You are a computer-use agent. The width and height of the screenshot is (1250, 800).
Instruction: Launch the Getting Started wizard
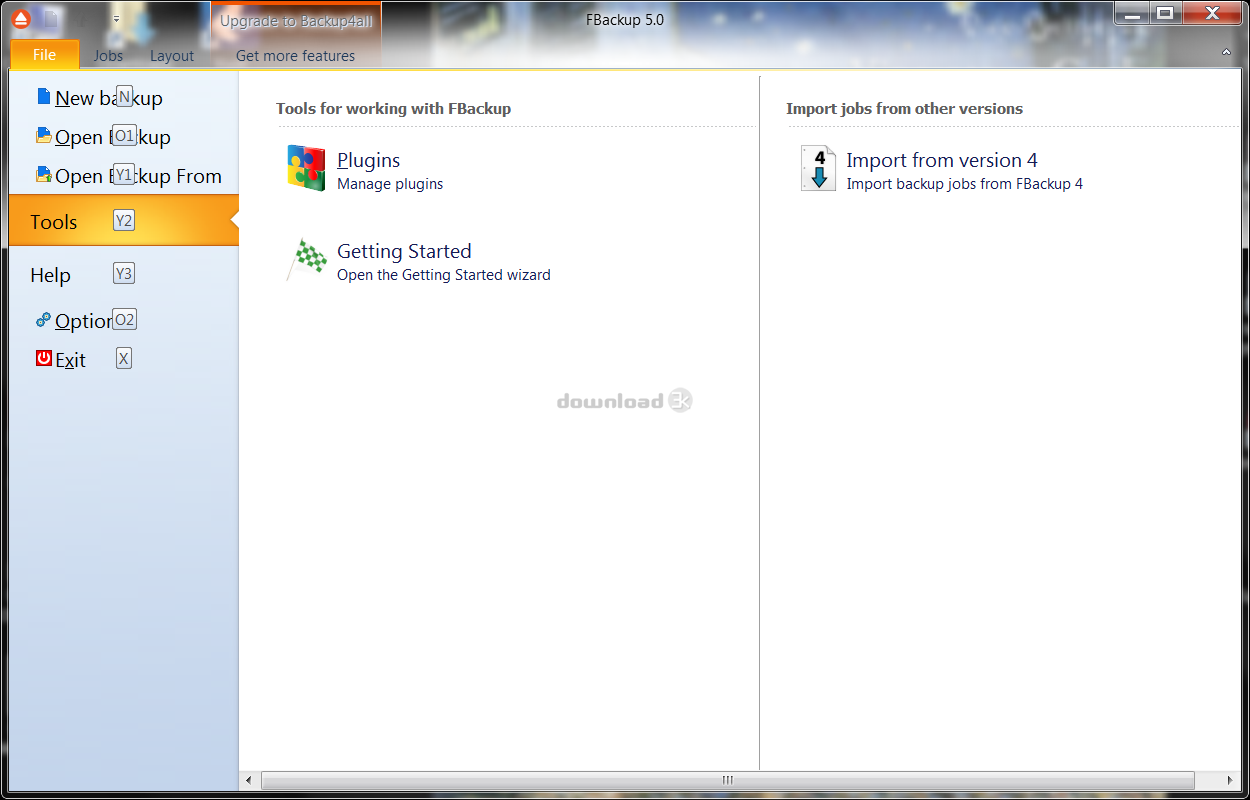click(x=404, y=251)
